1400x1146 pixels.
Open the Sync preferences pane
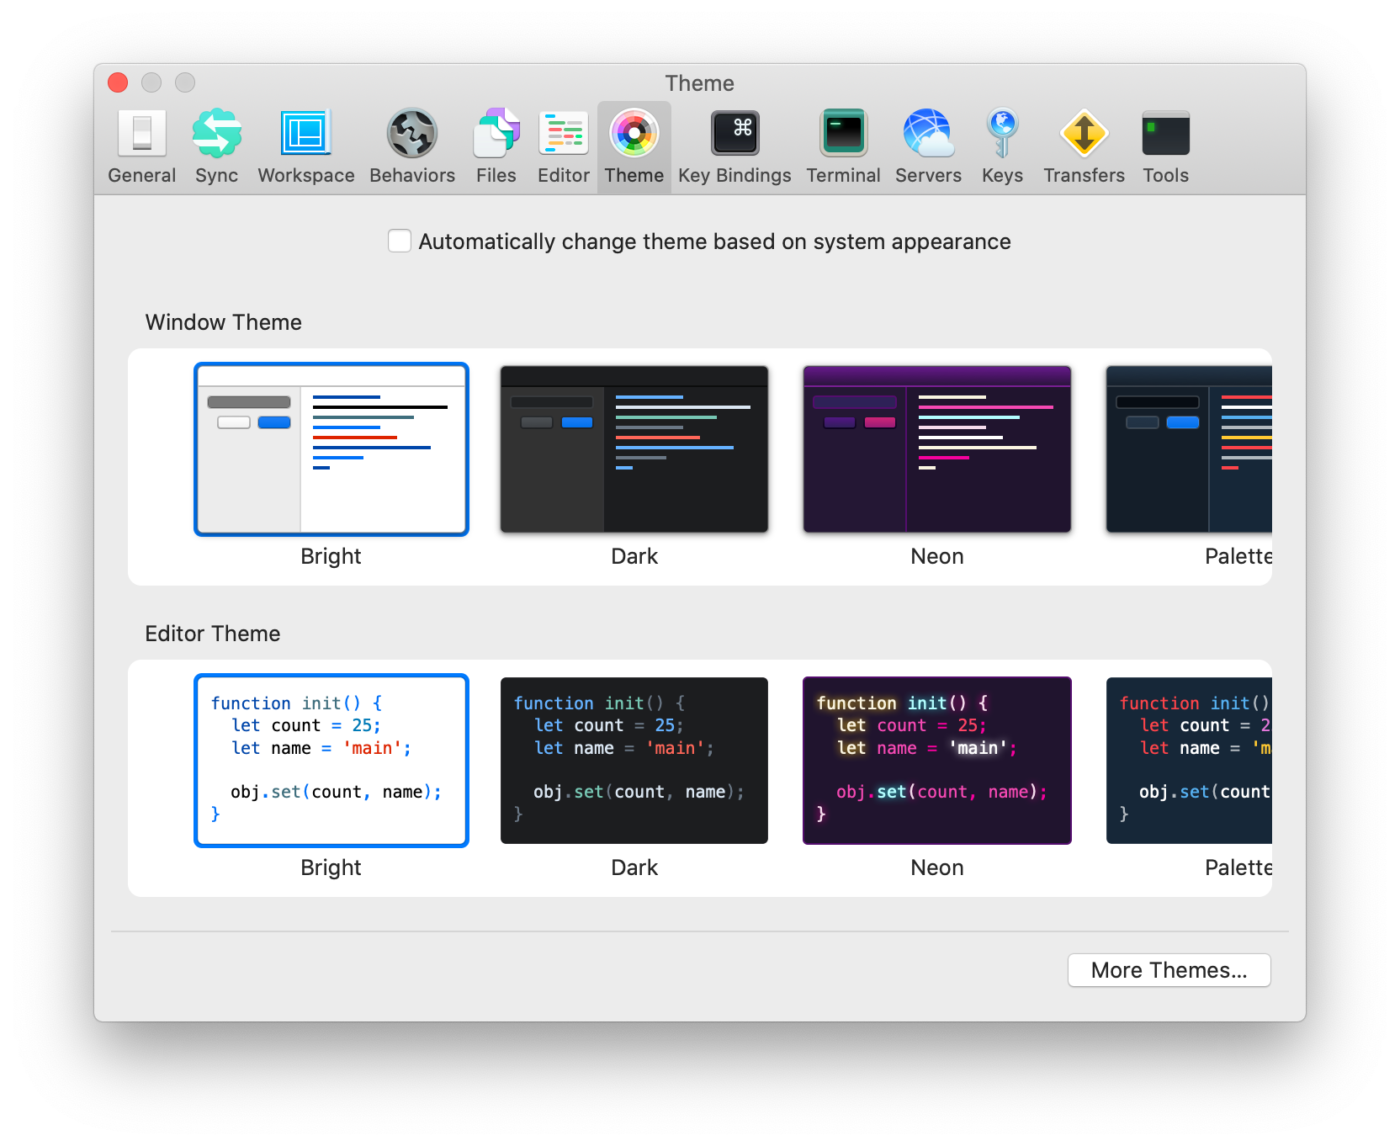pos(216,146)
